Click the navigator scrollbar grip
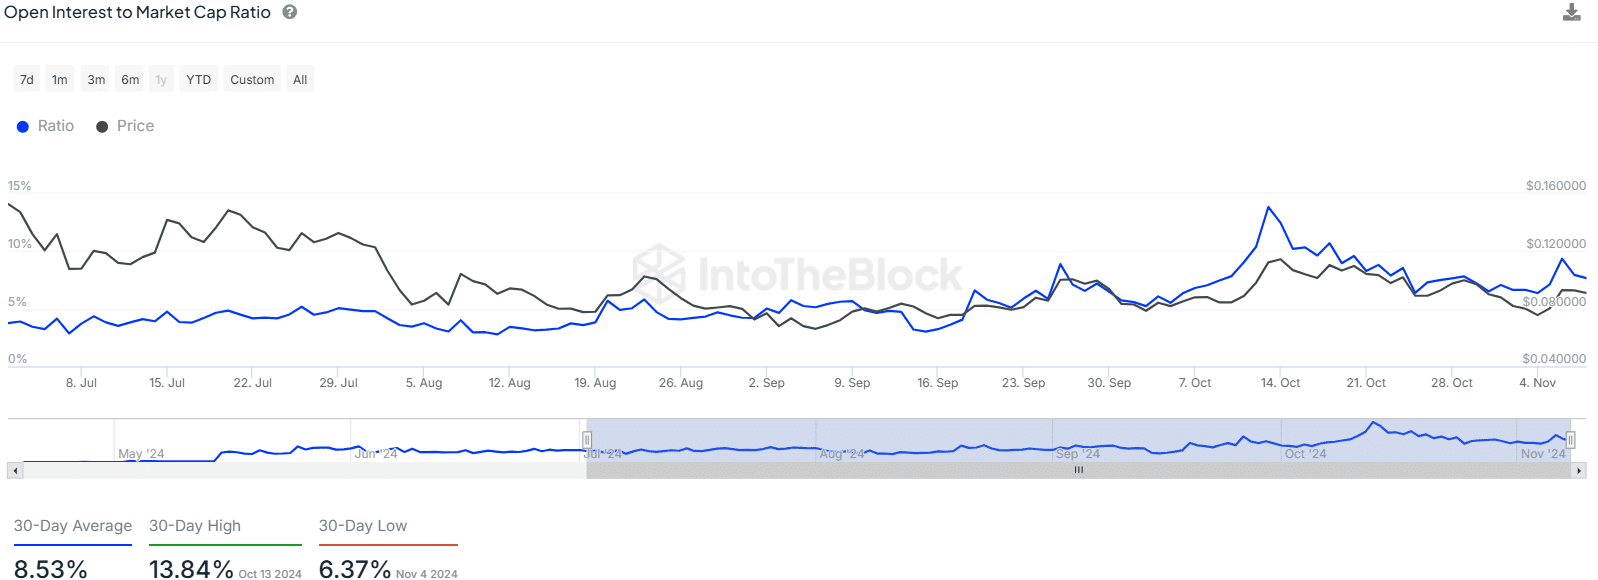The image size is (1598, 580). click(1079, 470)
